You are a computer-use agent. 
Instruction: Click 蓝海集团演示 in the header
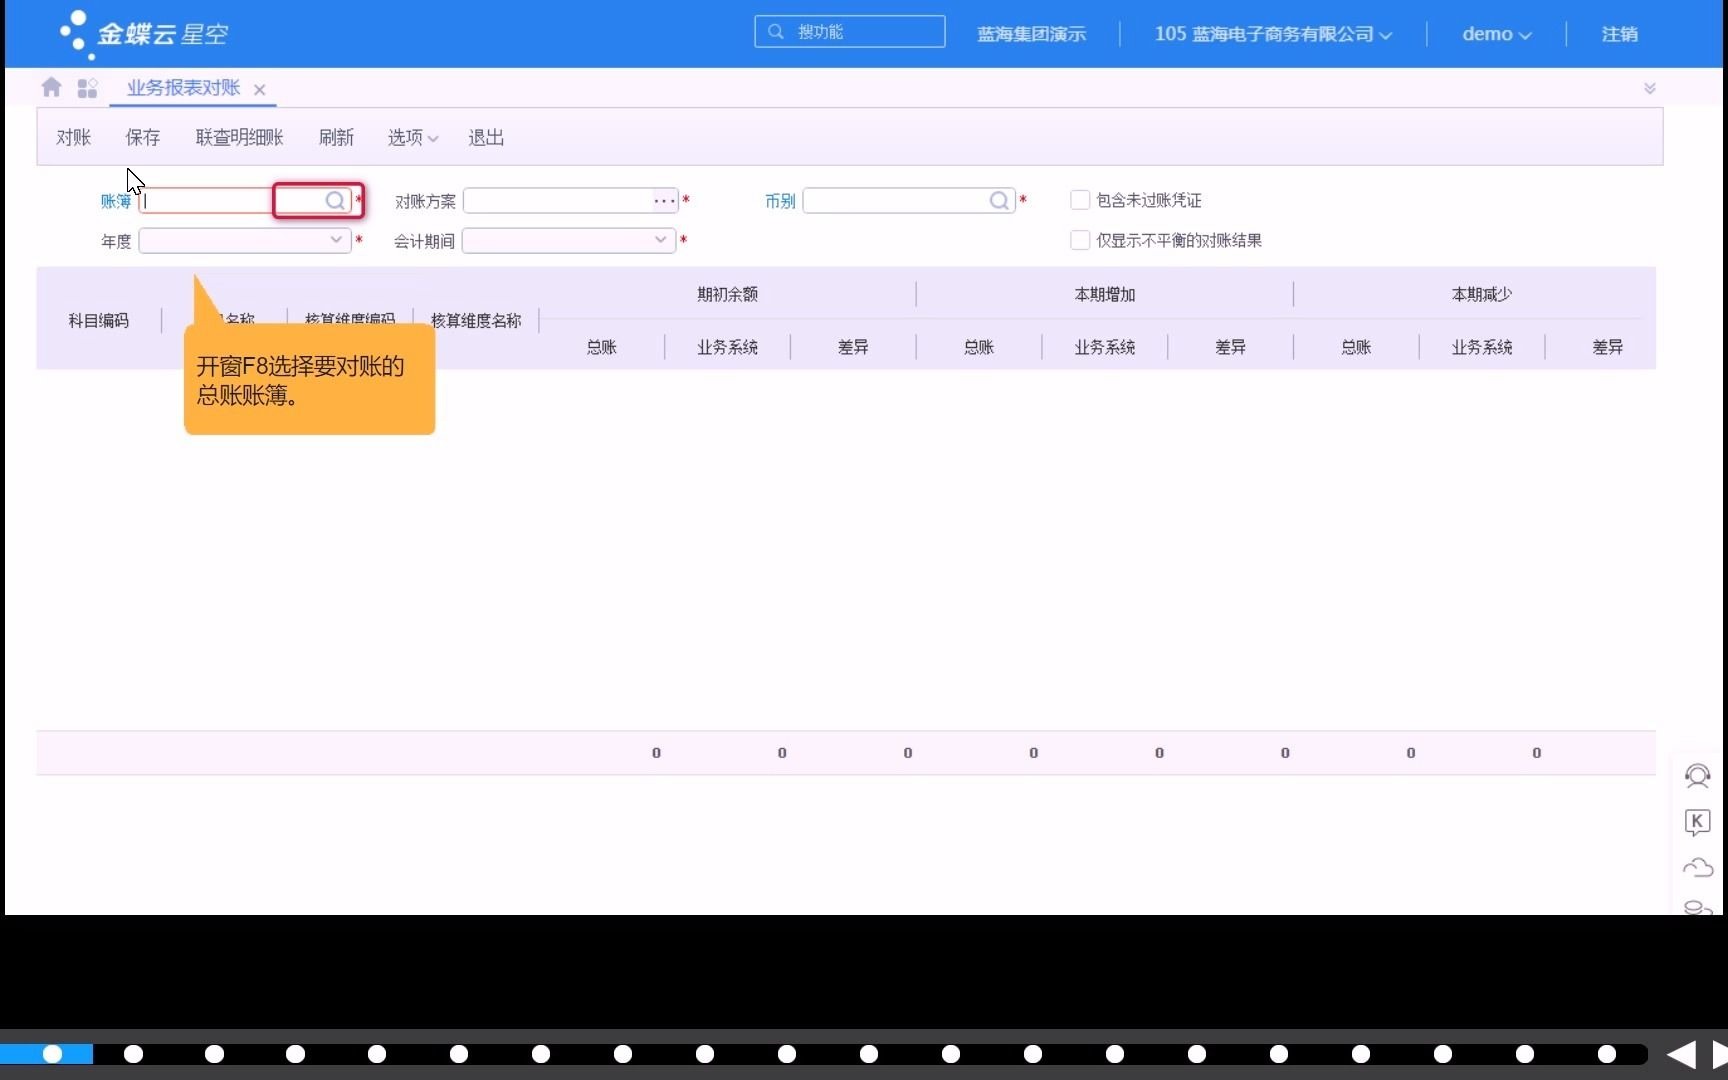1031,34
